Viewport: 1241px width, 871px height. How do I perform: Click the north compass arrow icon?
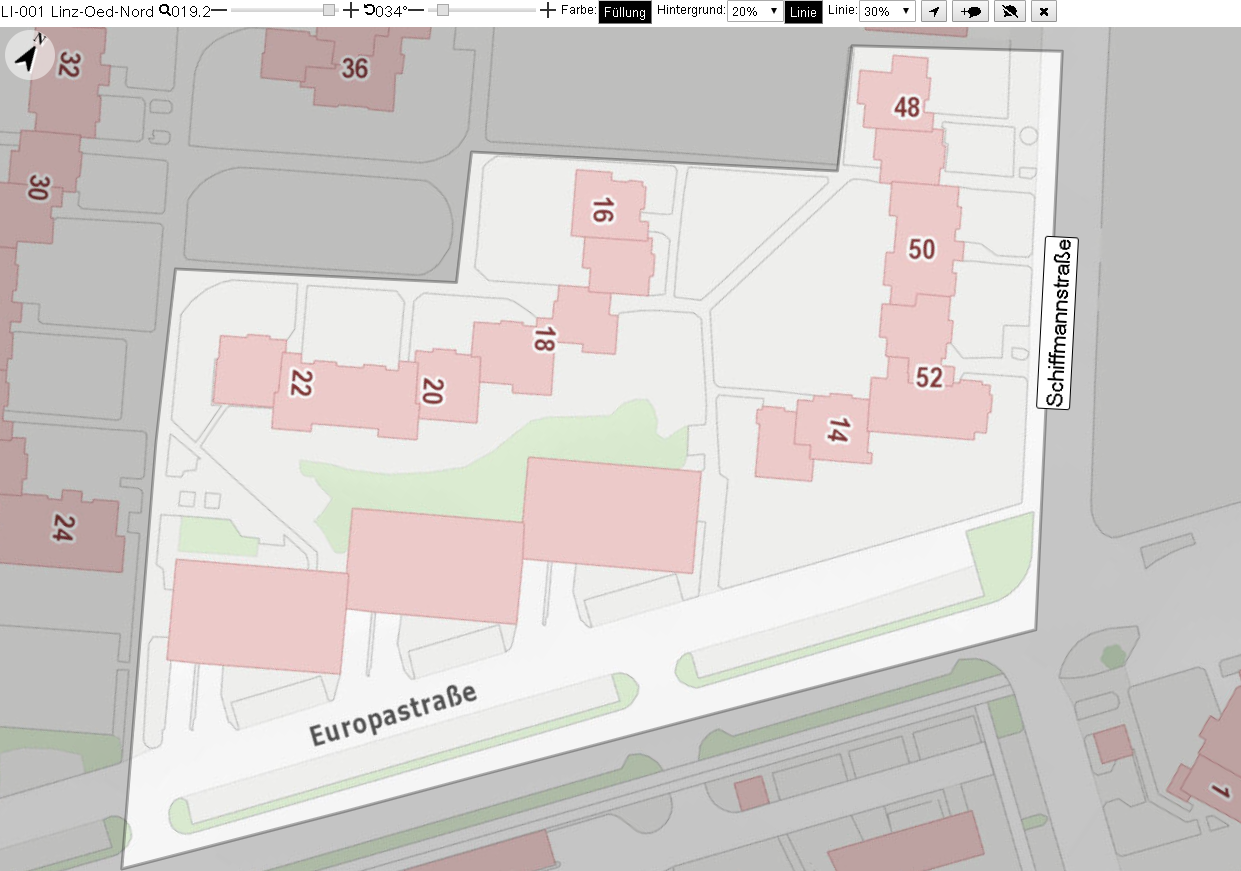tap(30, 54)
